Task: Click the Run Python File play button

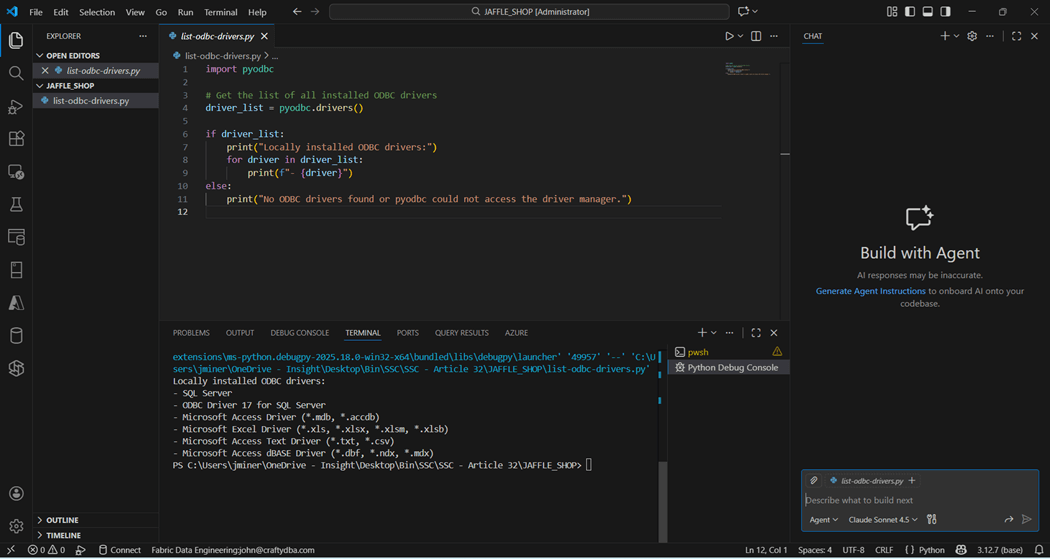Action: 729,36
